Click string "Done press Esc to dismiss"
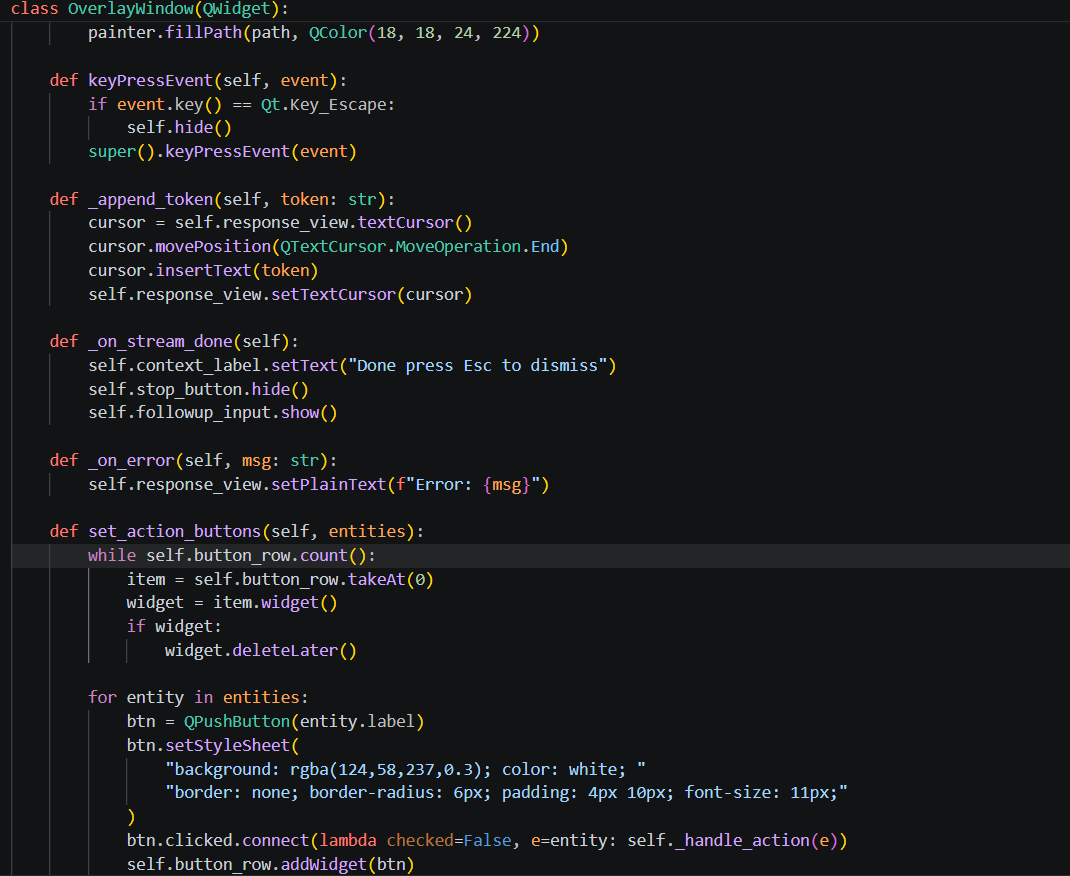Viewport: 1070px width, 876px height. coord(478,366)
